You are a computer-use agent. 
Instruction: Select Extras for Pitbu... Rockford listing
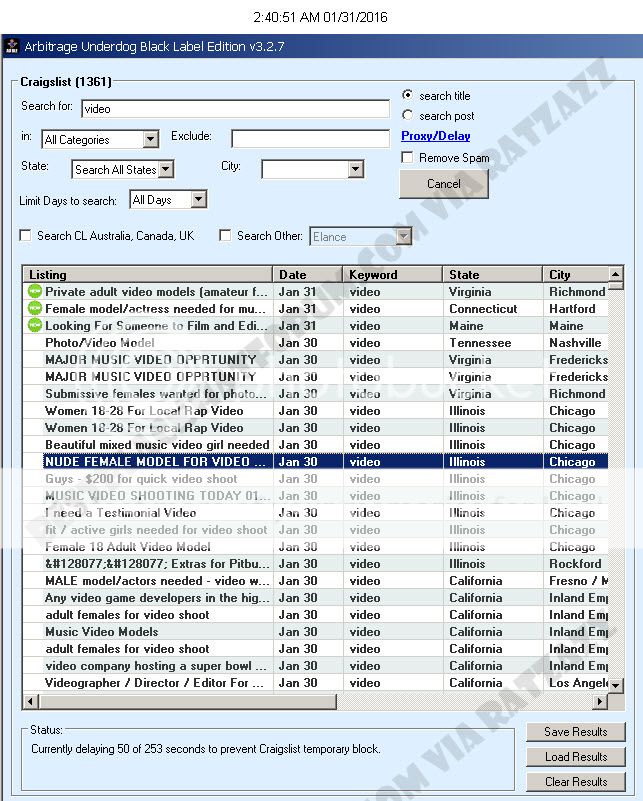point(315,563)
